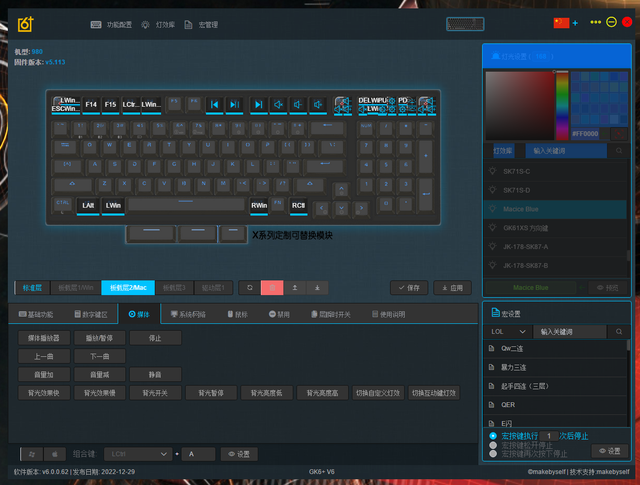The width and height of the screenshot is (640, 485).
Task: Click the Chinese flag language icon
Action: [x=561, y=22]
